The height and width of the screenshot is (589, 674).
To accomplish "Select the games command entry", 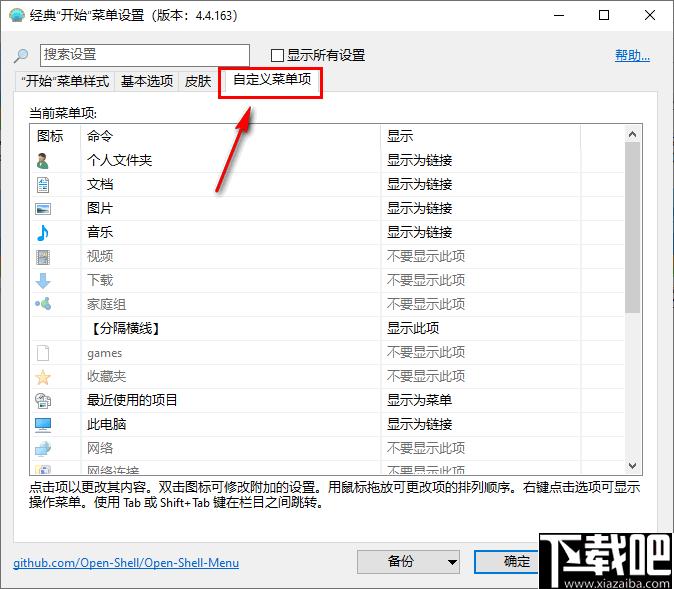I will [104, 353].
